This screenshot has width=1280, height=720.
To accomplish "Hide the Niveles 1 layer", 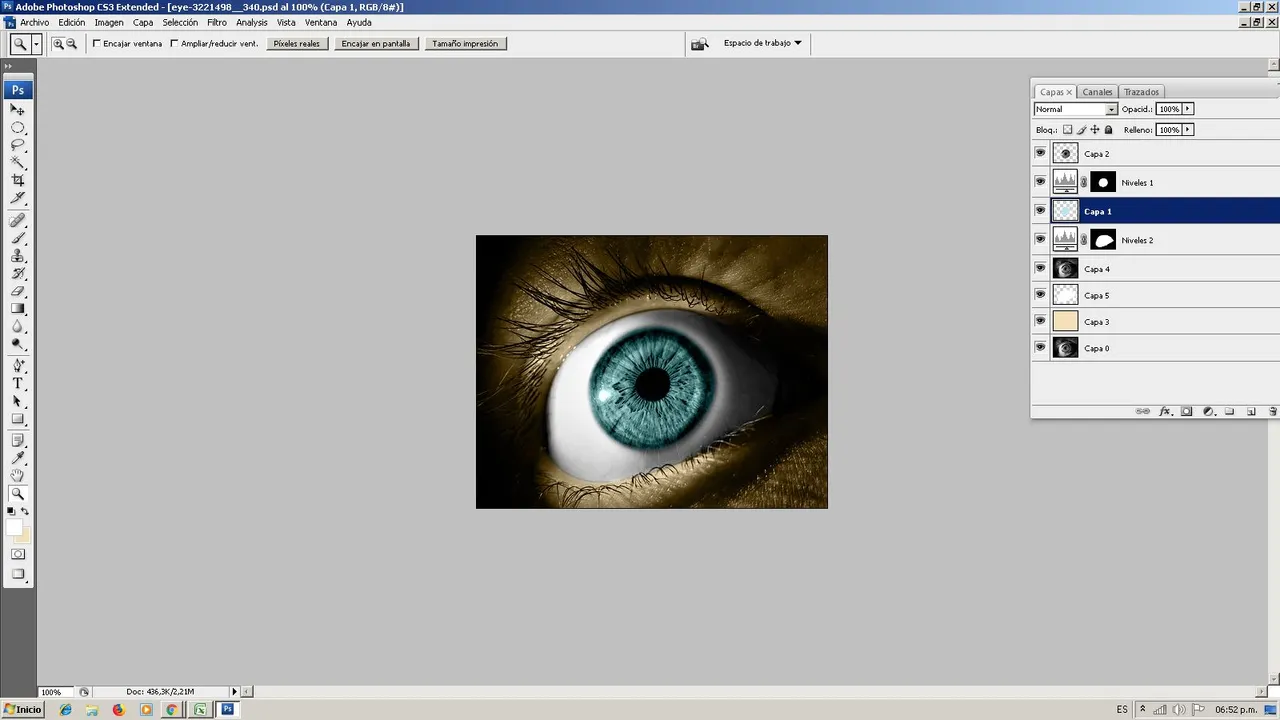I will [x=1040, y=182].
